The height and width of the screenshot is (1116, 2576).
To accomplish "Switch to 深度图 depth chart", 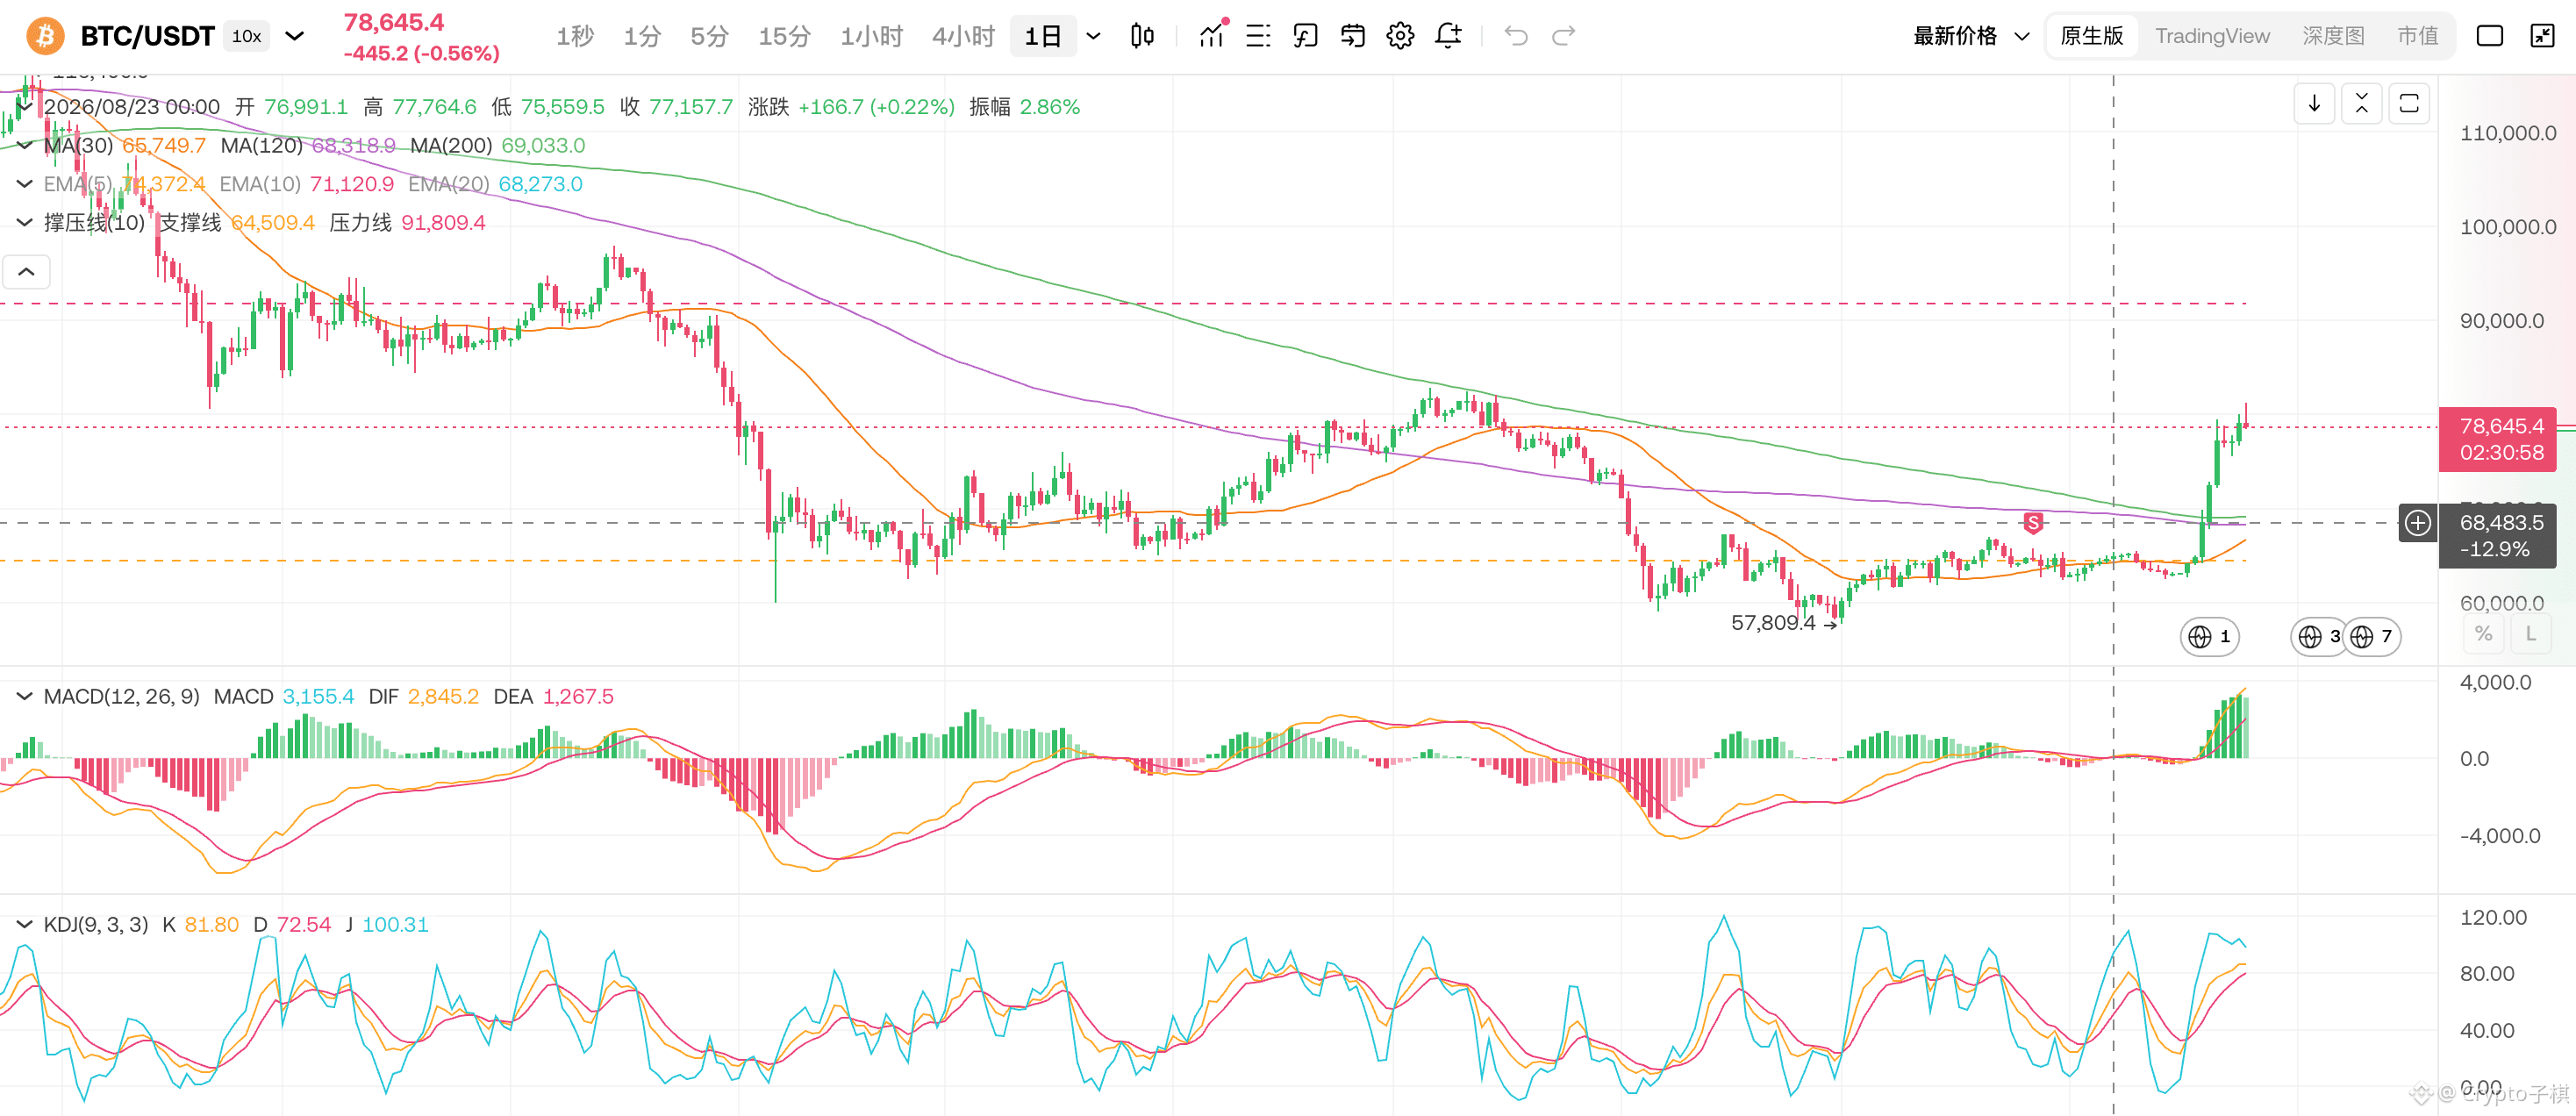I will 2333,36.
